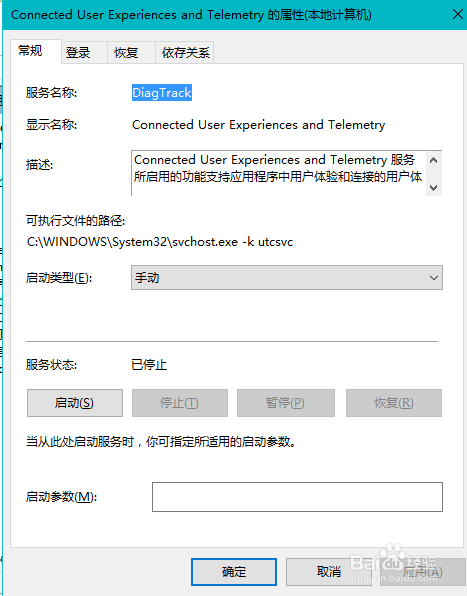Viewport: 467px width, 596px height.
Task: Close the properties dialog with X
Action: (458, 14)
